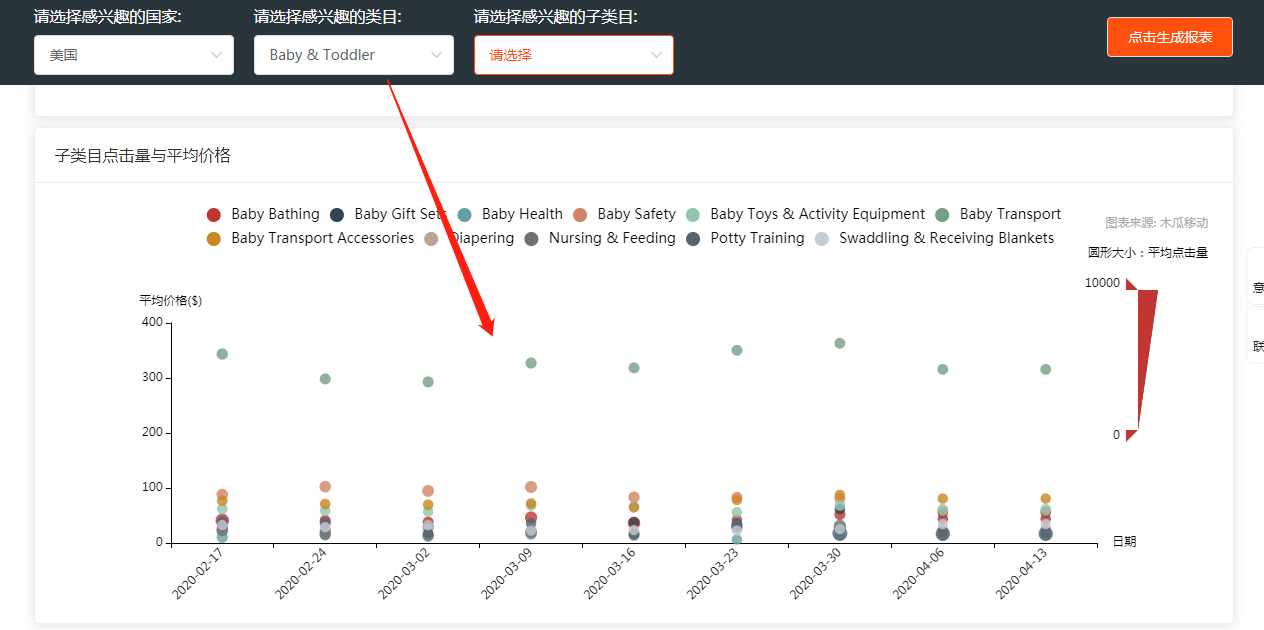This screenshot has height=630, width=1264.
Task: Click the Baby Transport legend dot
Action: [942, 215]
